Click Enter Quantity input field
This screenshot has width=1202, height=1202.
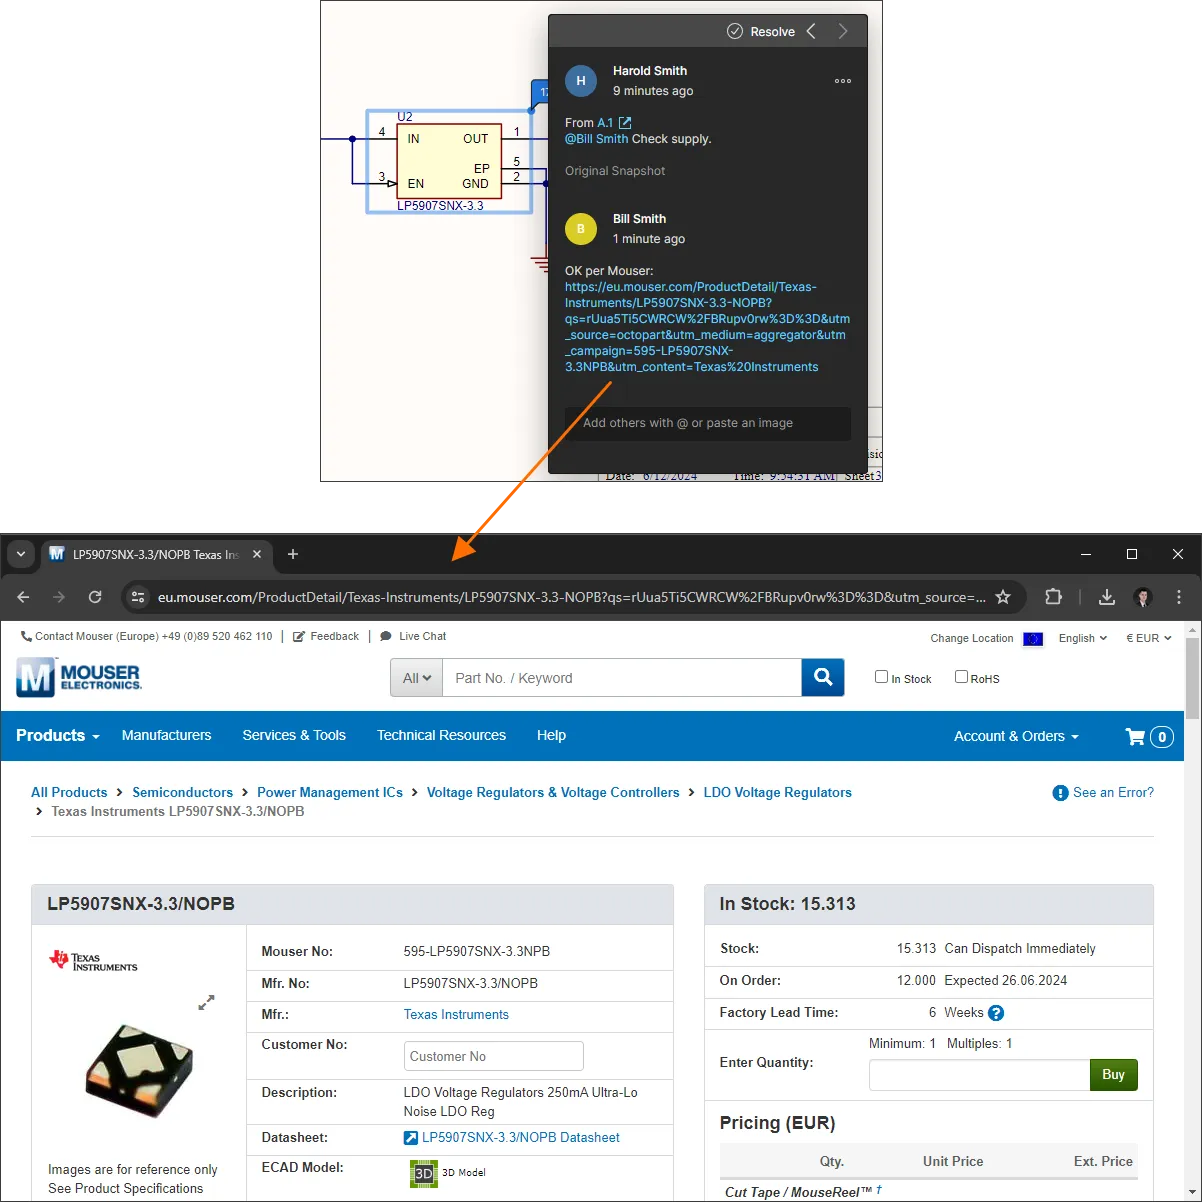(980, 1075)
